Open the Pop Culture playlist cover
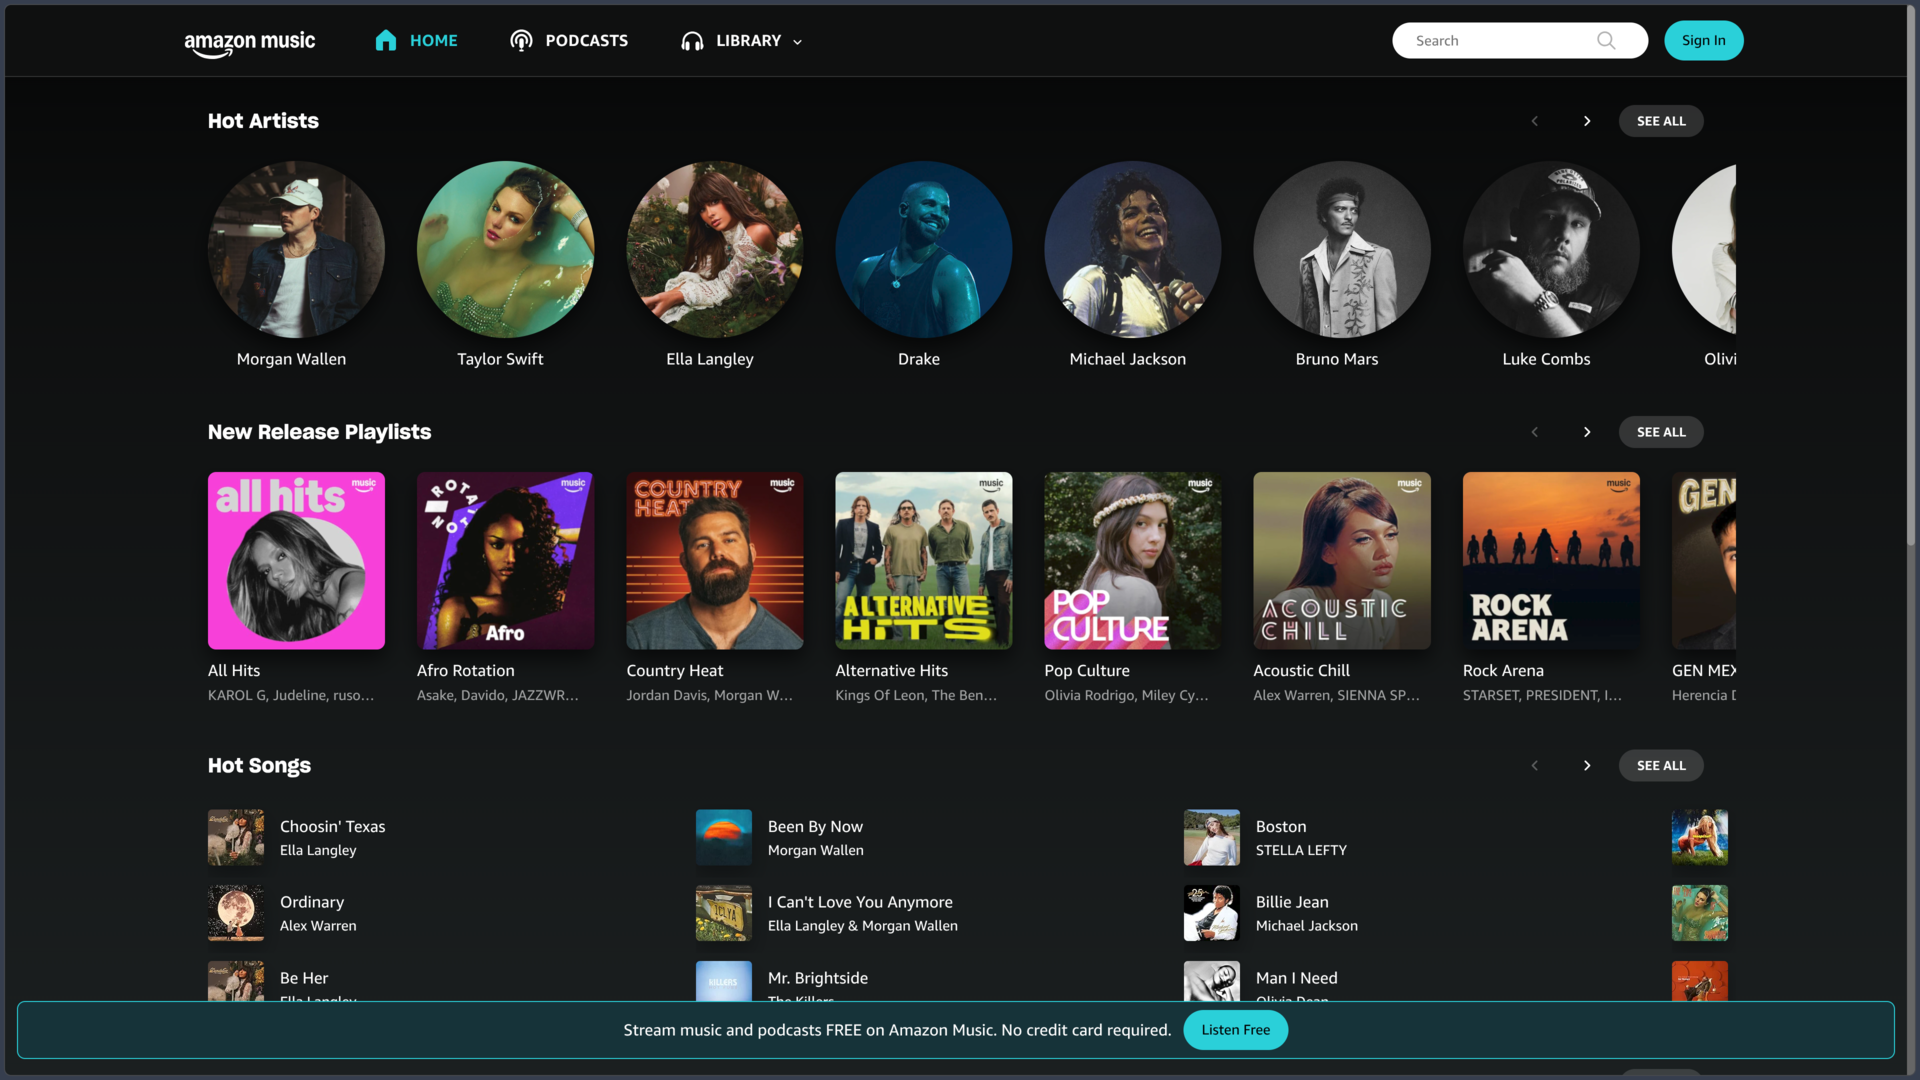Viewport: 1920px width, 1080px height. (1132, 560)
